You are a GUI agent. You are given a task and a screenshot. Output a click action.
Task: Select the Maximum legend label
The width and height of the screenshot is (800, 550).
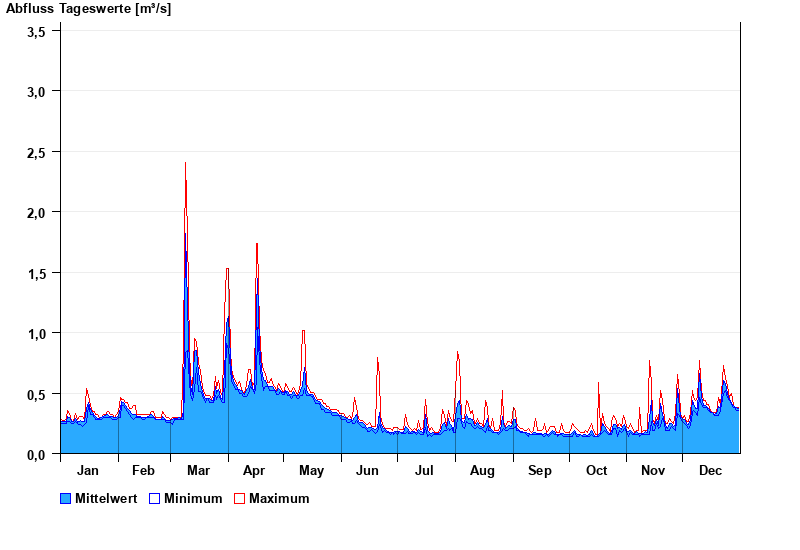click(x=279, y=498)
